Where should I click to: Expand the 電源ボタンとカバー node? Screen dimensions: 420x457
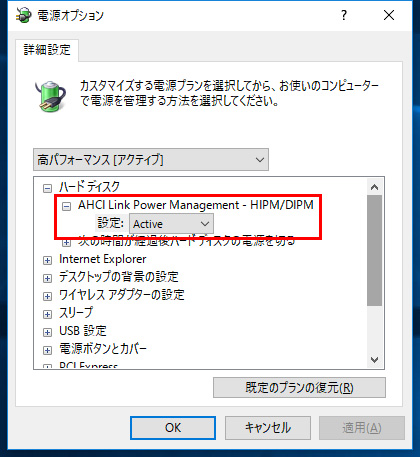(x=48, y=350)
